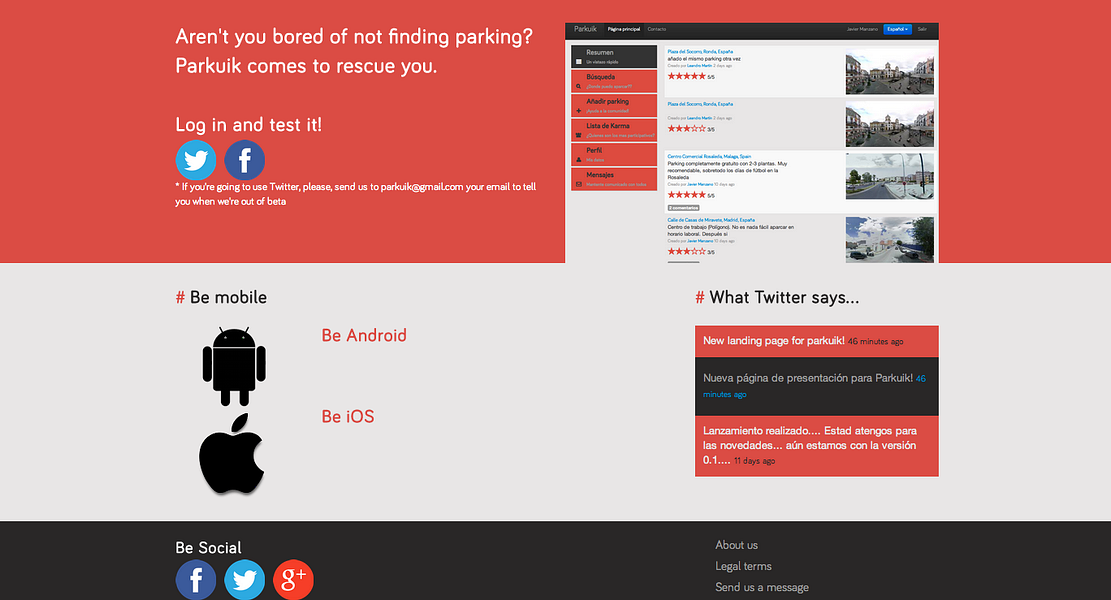Open Facebook in Be Social footer
The height and width of the screenshot is (600, 1111).
pos(196,579)
